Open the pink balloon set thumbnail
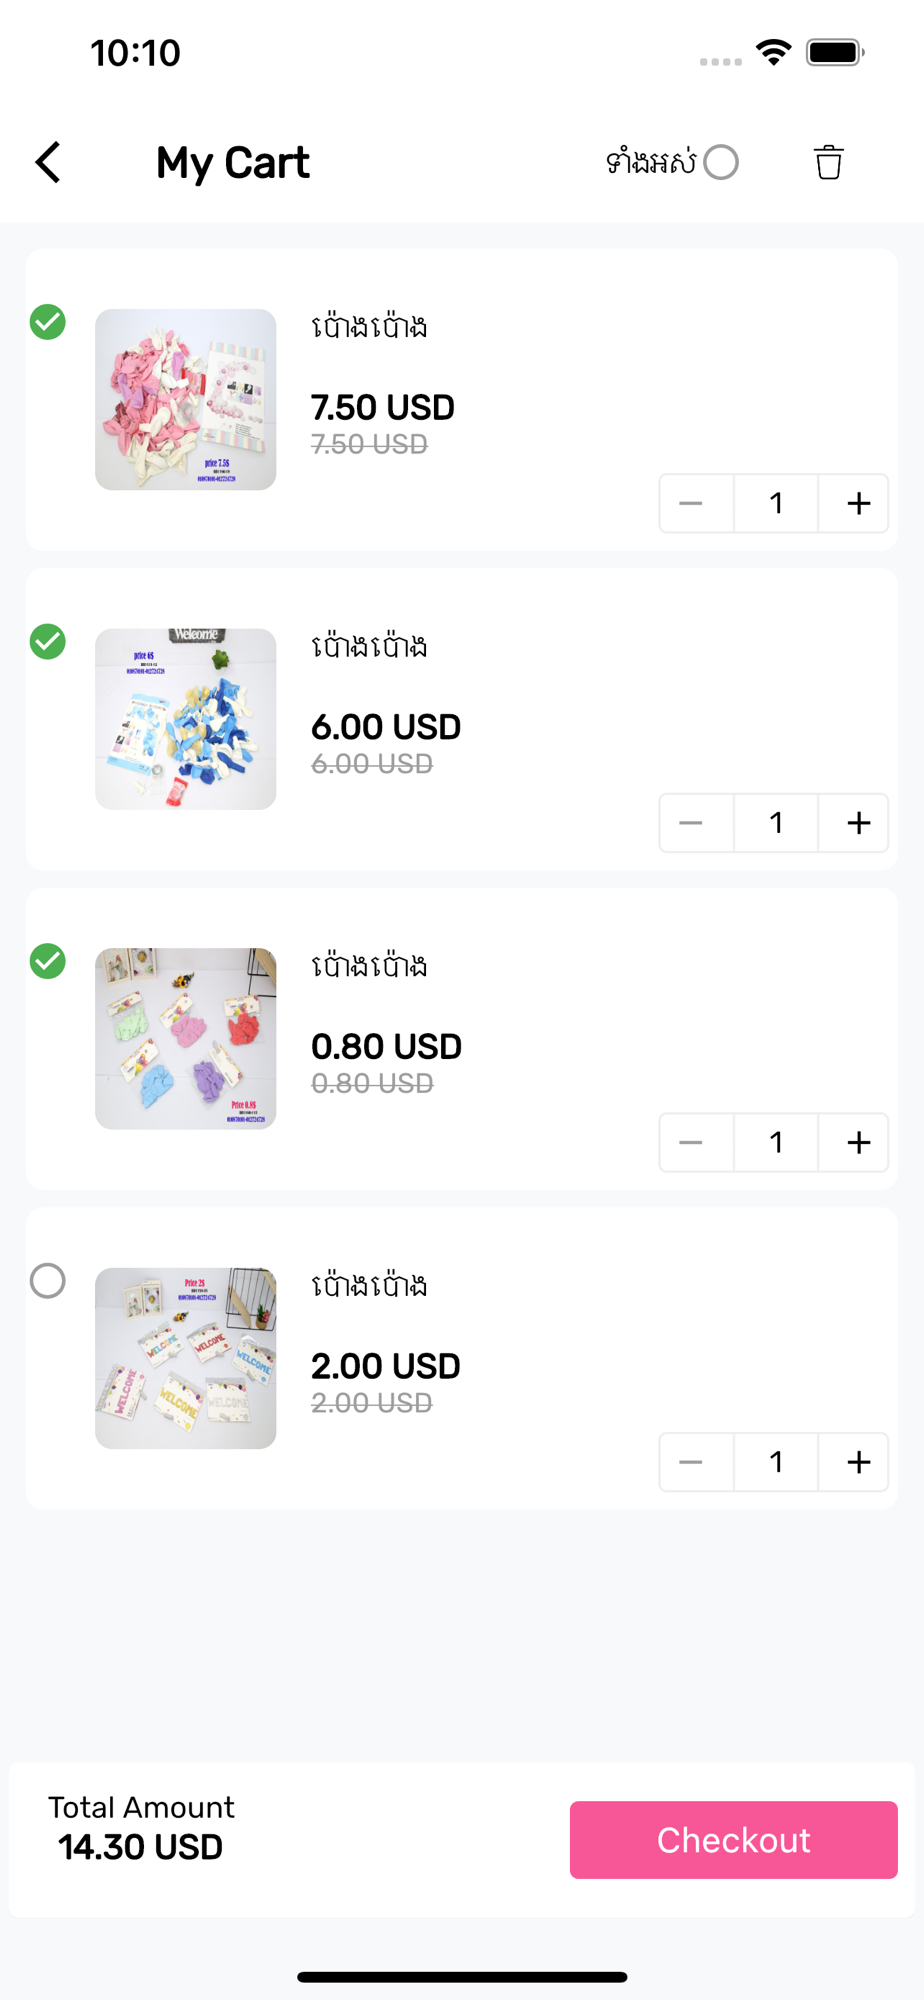Viewport: 924px width, 2000px height. point(185,399)
